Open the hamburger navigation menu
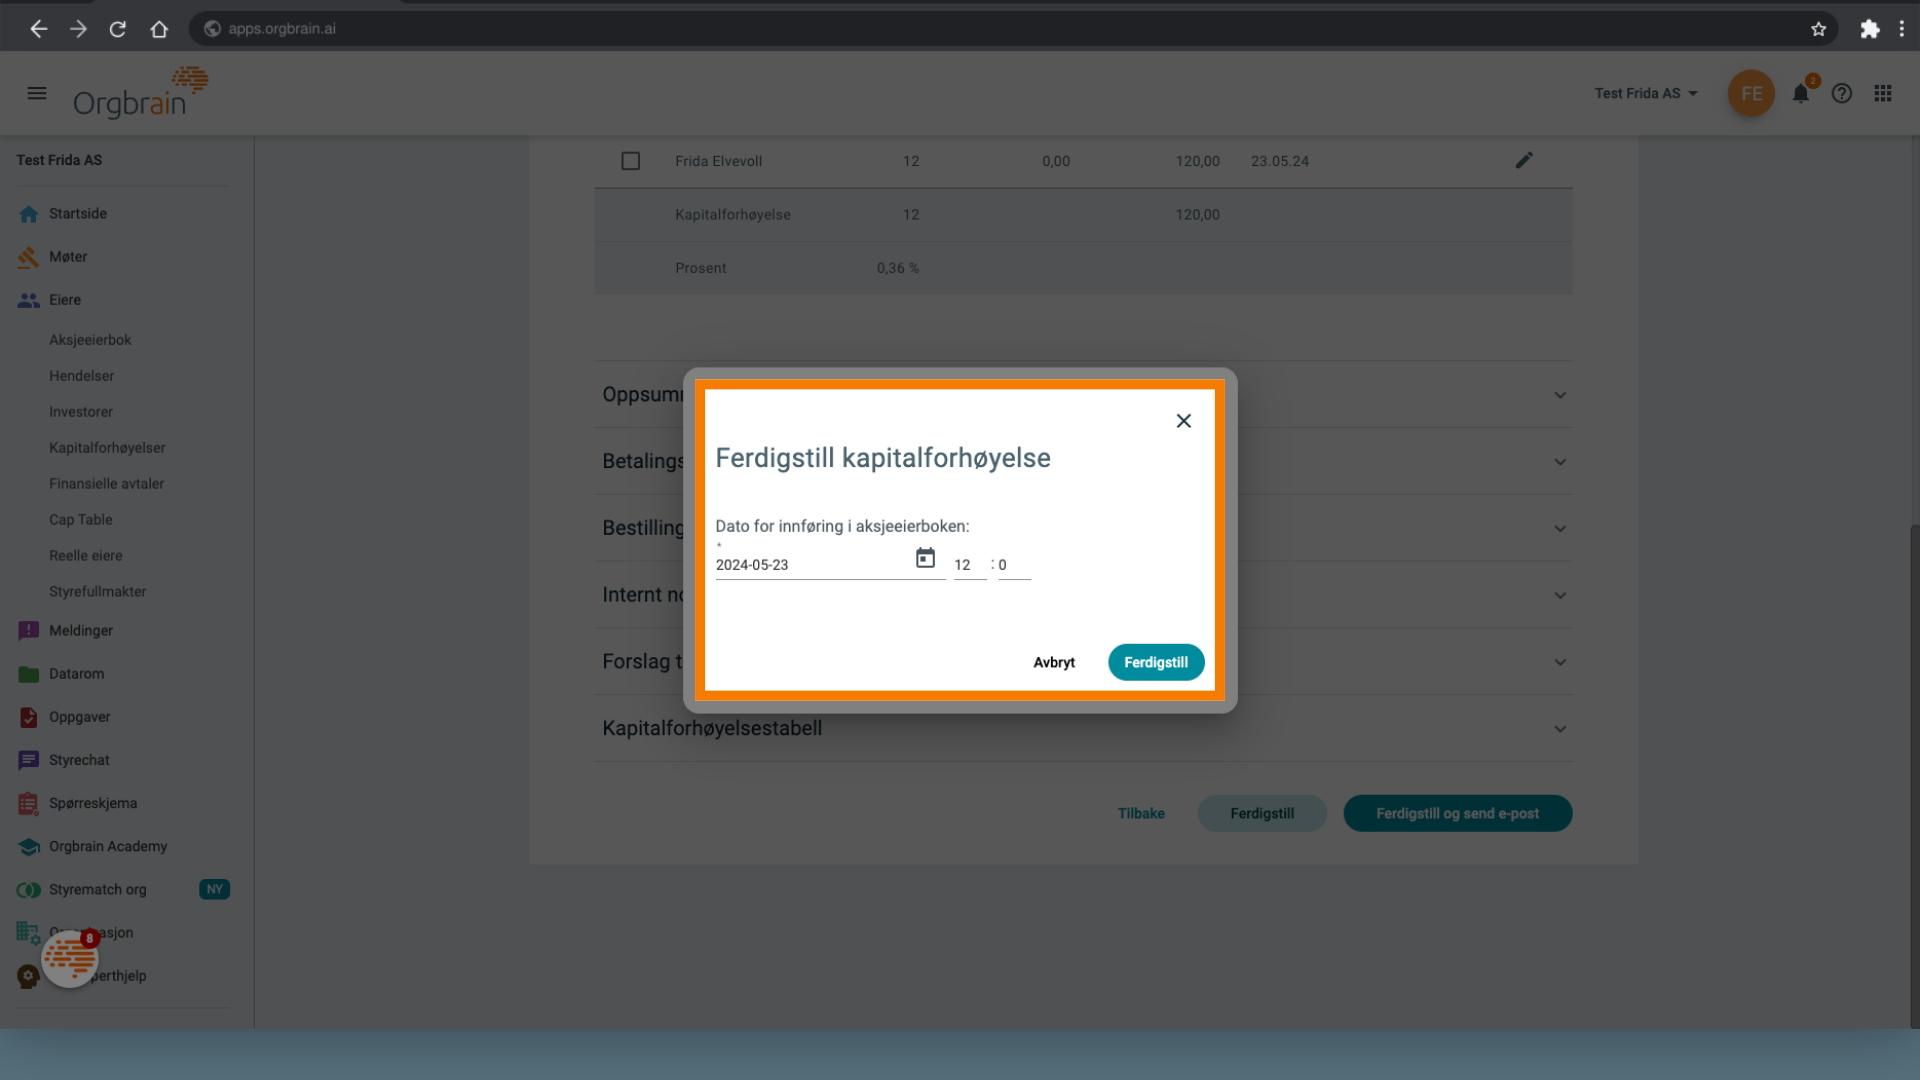 pyautogui.click(x=37, y=93)
